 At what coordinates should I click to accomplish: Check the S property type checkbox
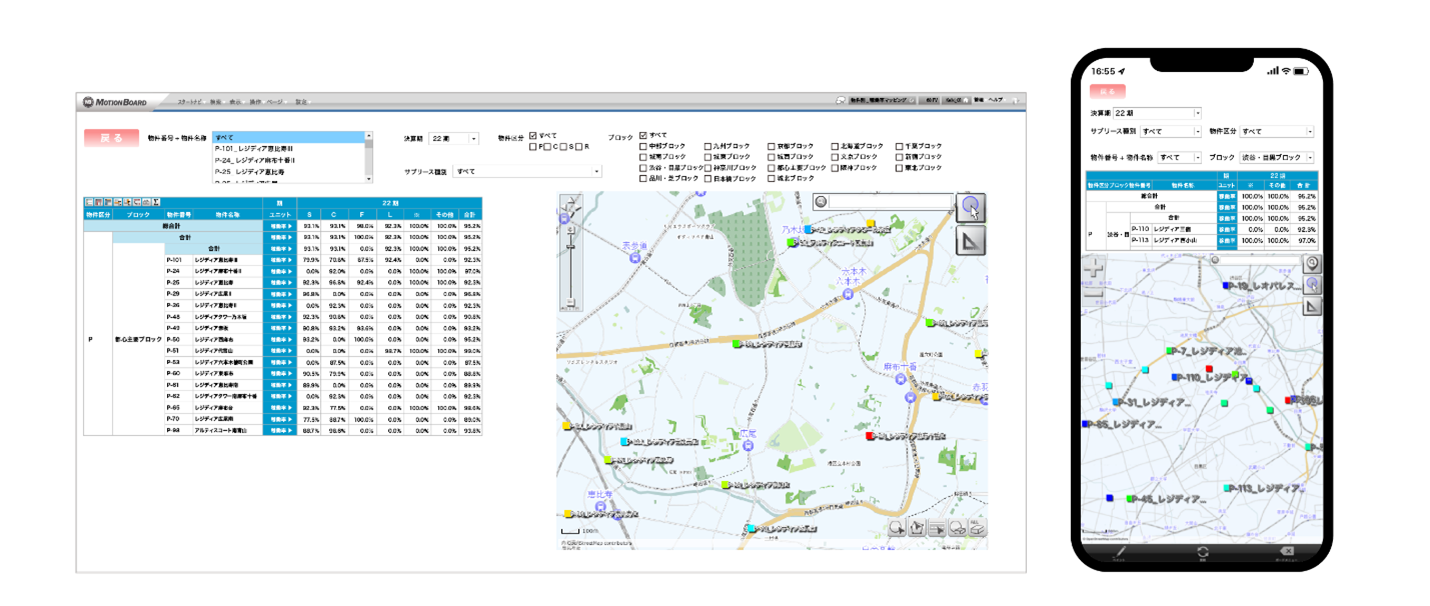click(x=564, y=147)
